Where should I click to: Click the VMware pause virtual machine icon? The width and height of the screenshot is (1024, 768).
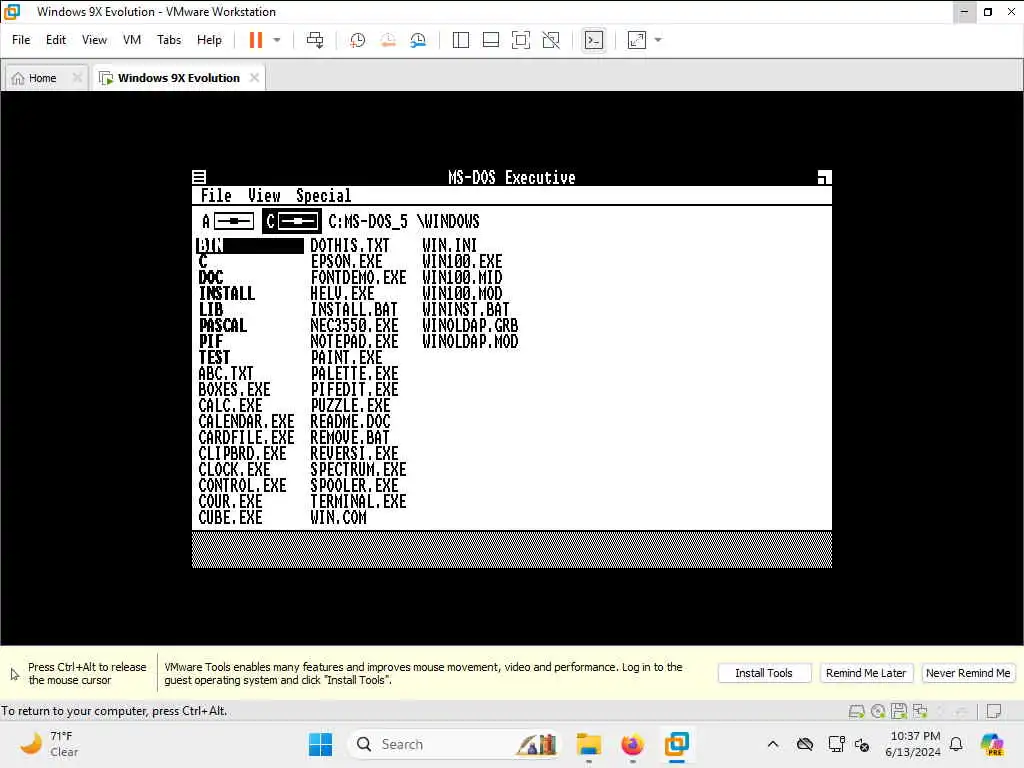pos(255,40)
